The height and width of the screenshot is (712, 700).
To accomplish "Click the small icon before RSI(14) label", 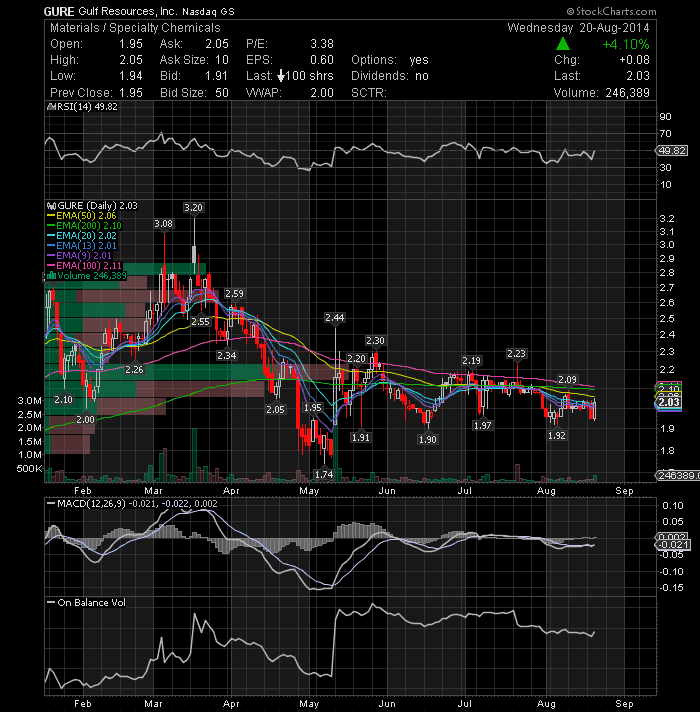I will click(x=51, y=107).
